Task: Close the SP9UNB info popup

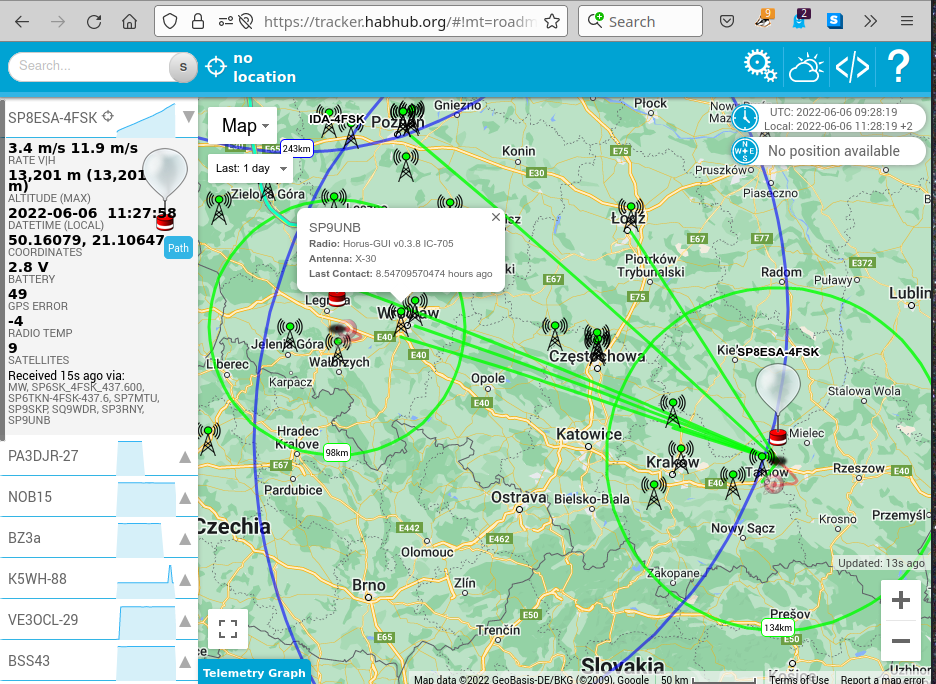Action: point(495,217)
